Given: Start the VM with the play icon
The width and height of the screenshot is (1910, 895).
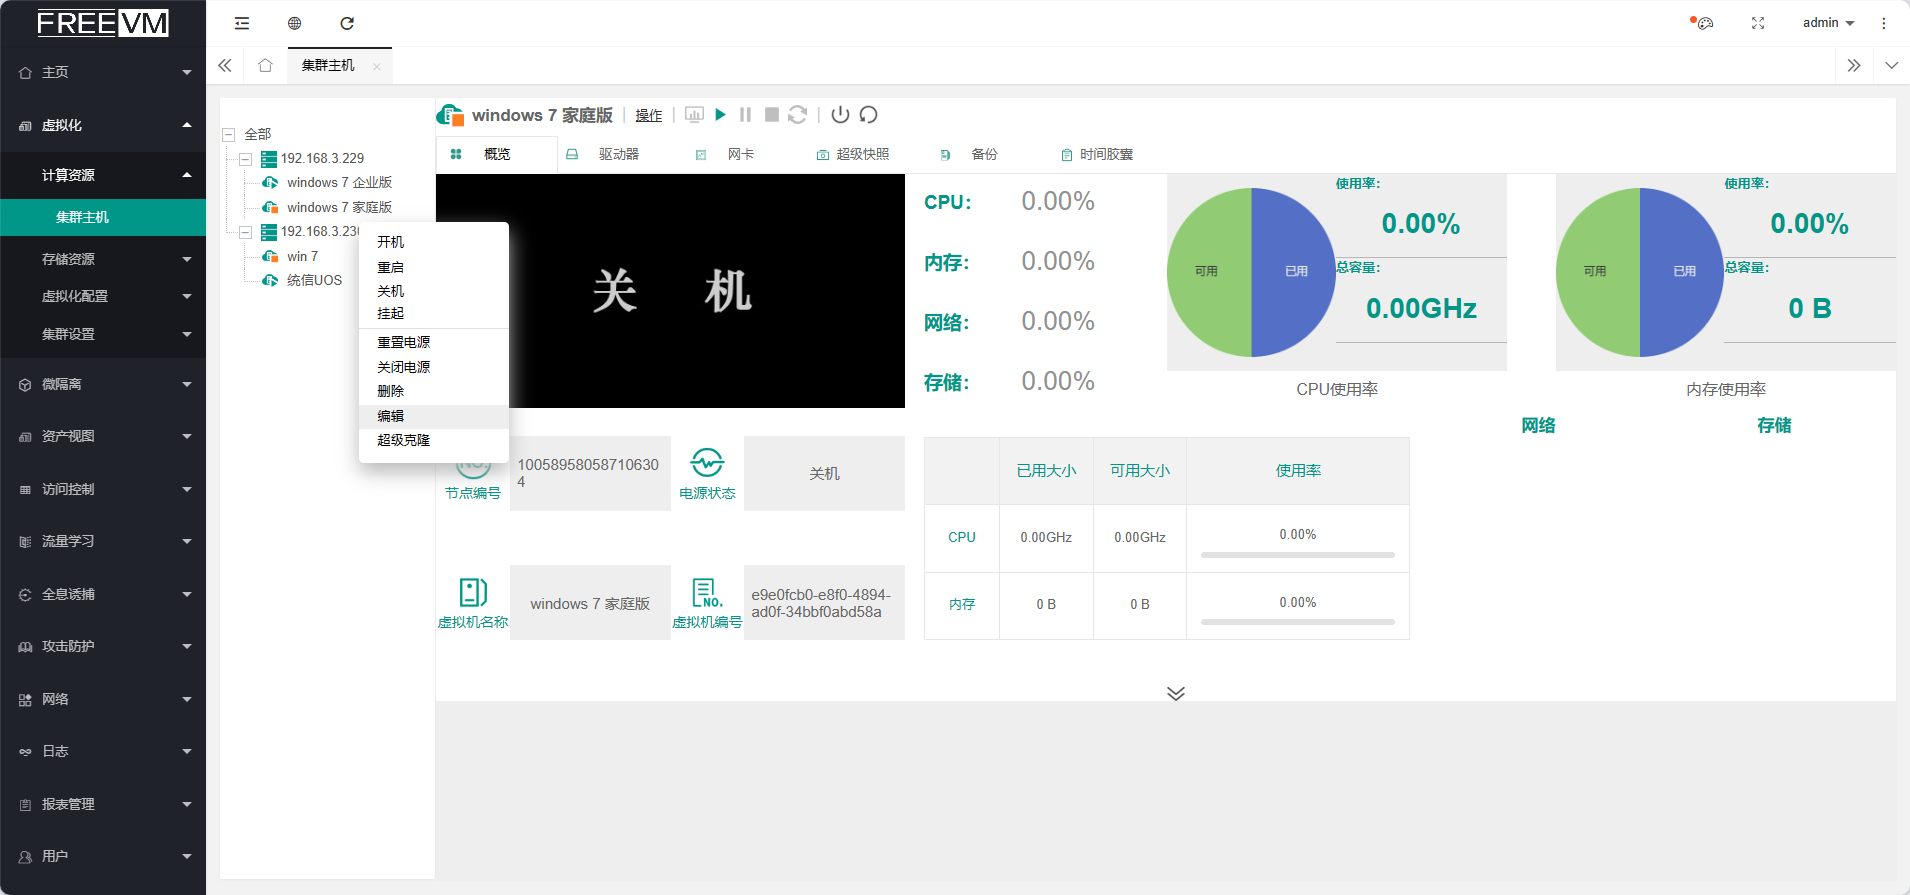Looking at the screenshot, I should [x=720, y=115].
